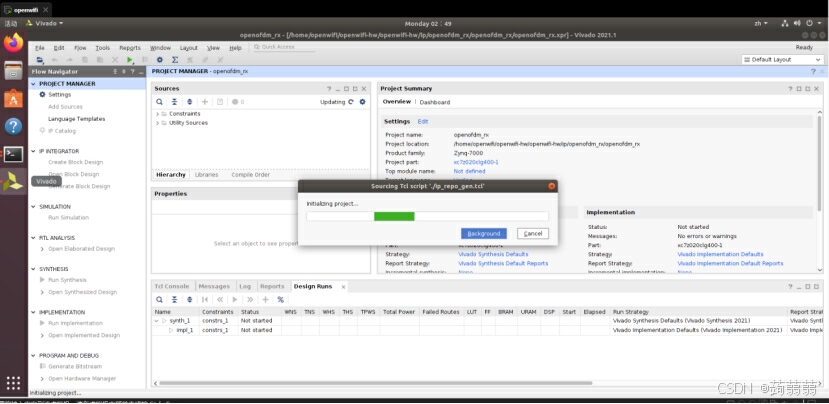This screenshot has width=829, height=404.
Task: Click the percent icon in Design Runs
Action: click(280, 299)
